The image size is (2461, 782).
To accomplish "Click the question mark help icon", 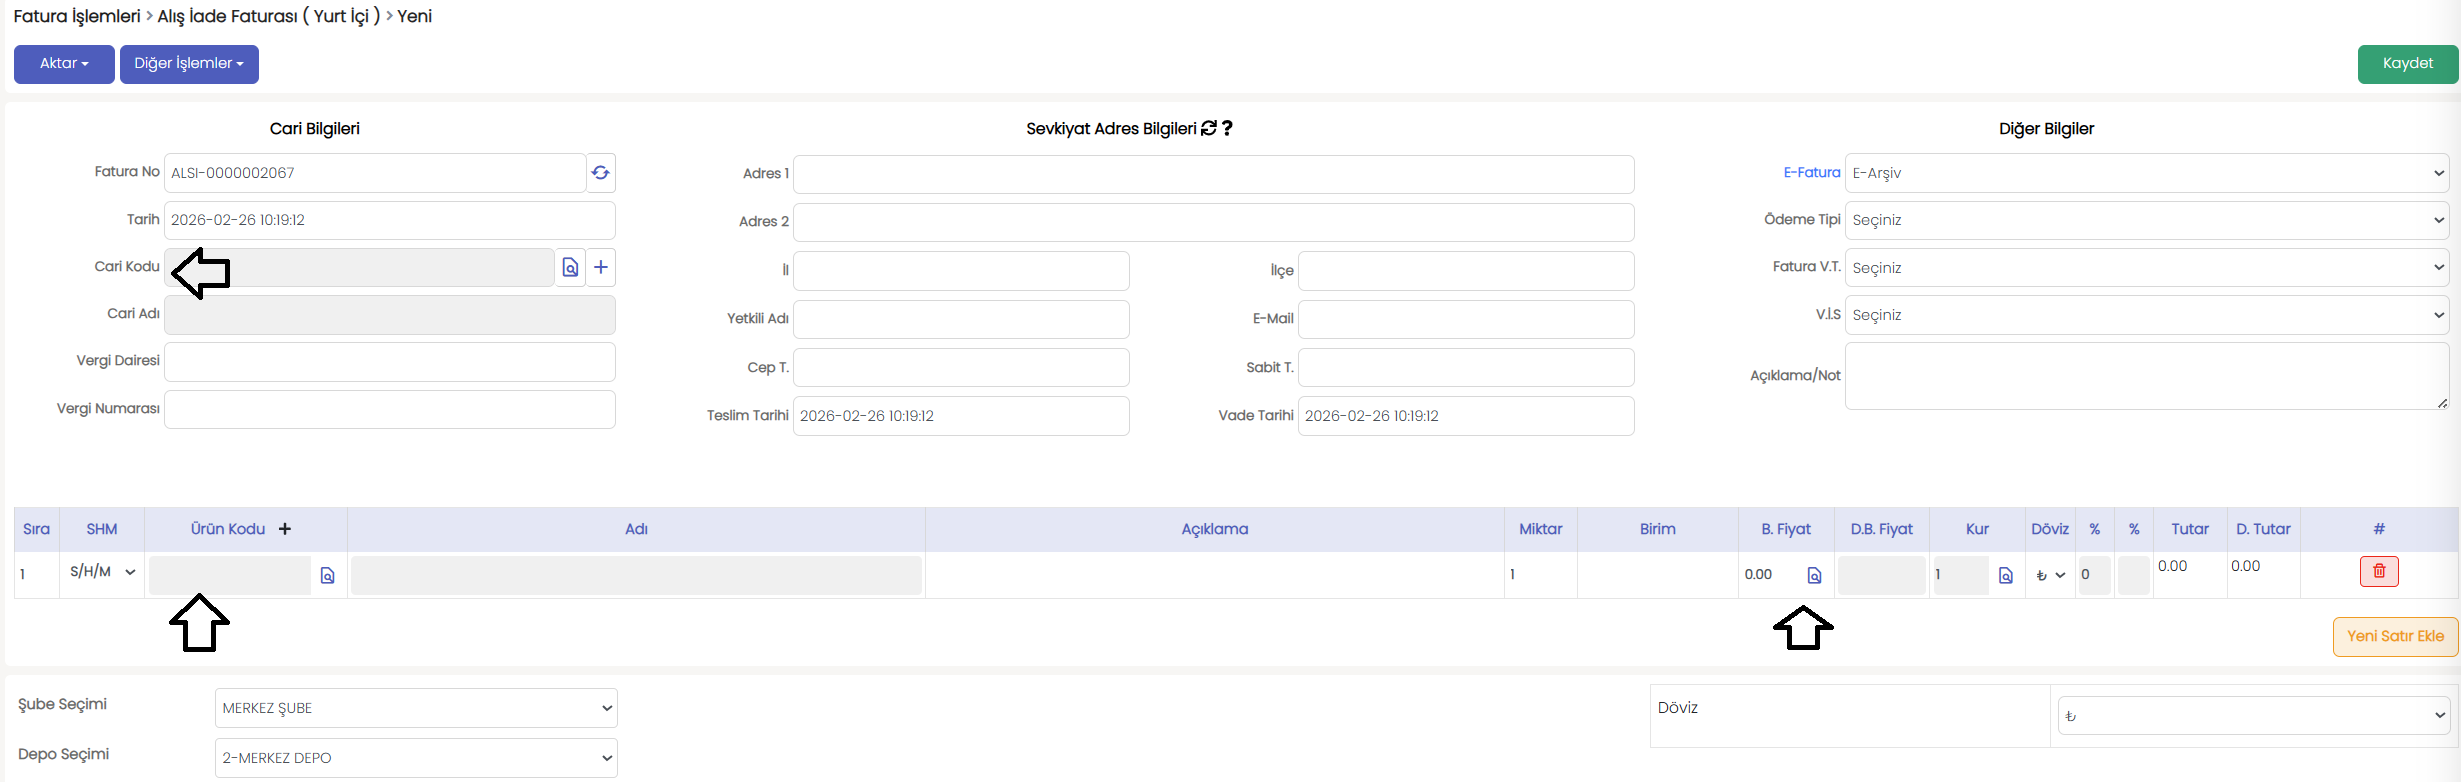I will click(1227, 128).
